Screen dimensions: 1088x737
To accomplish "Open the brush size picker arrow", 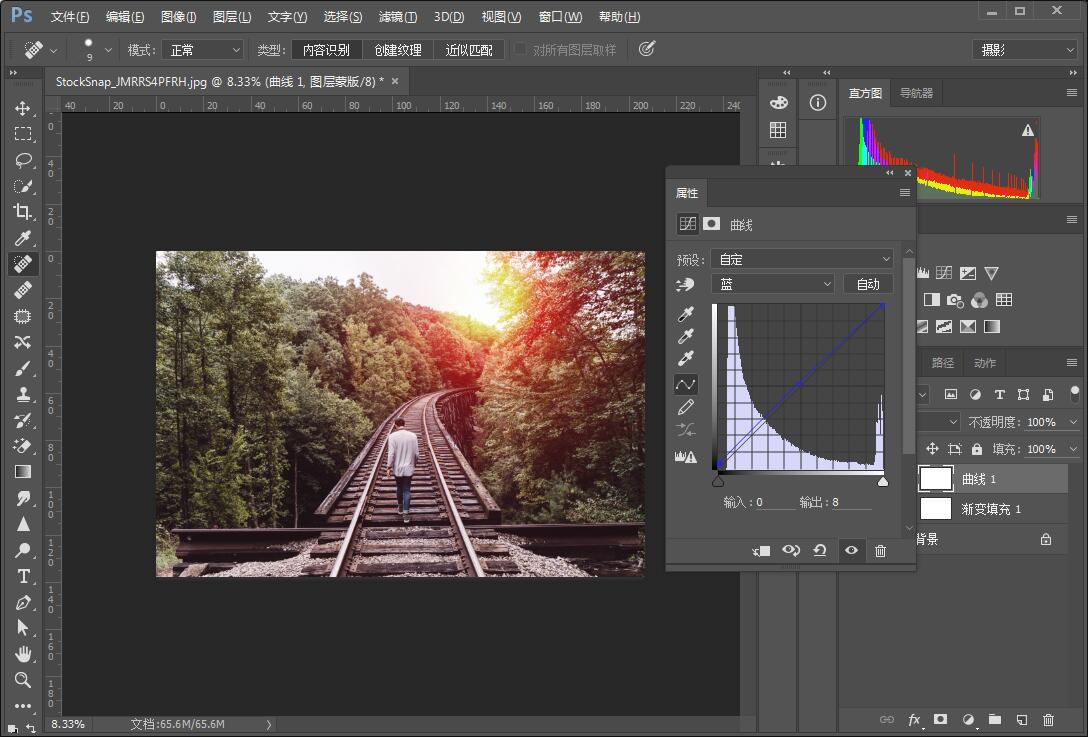I will coord(108,50).
